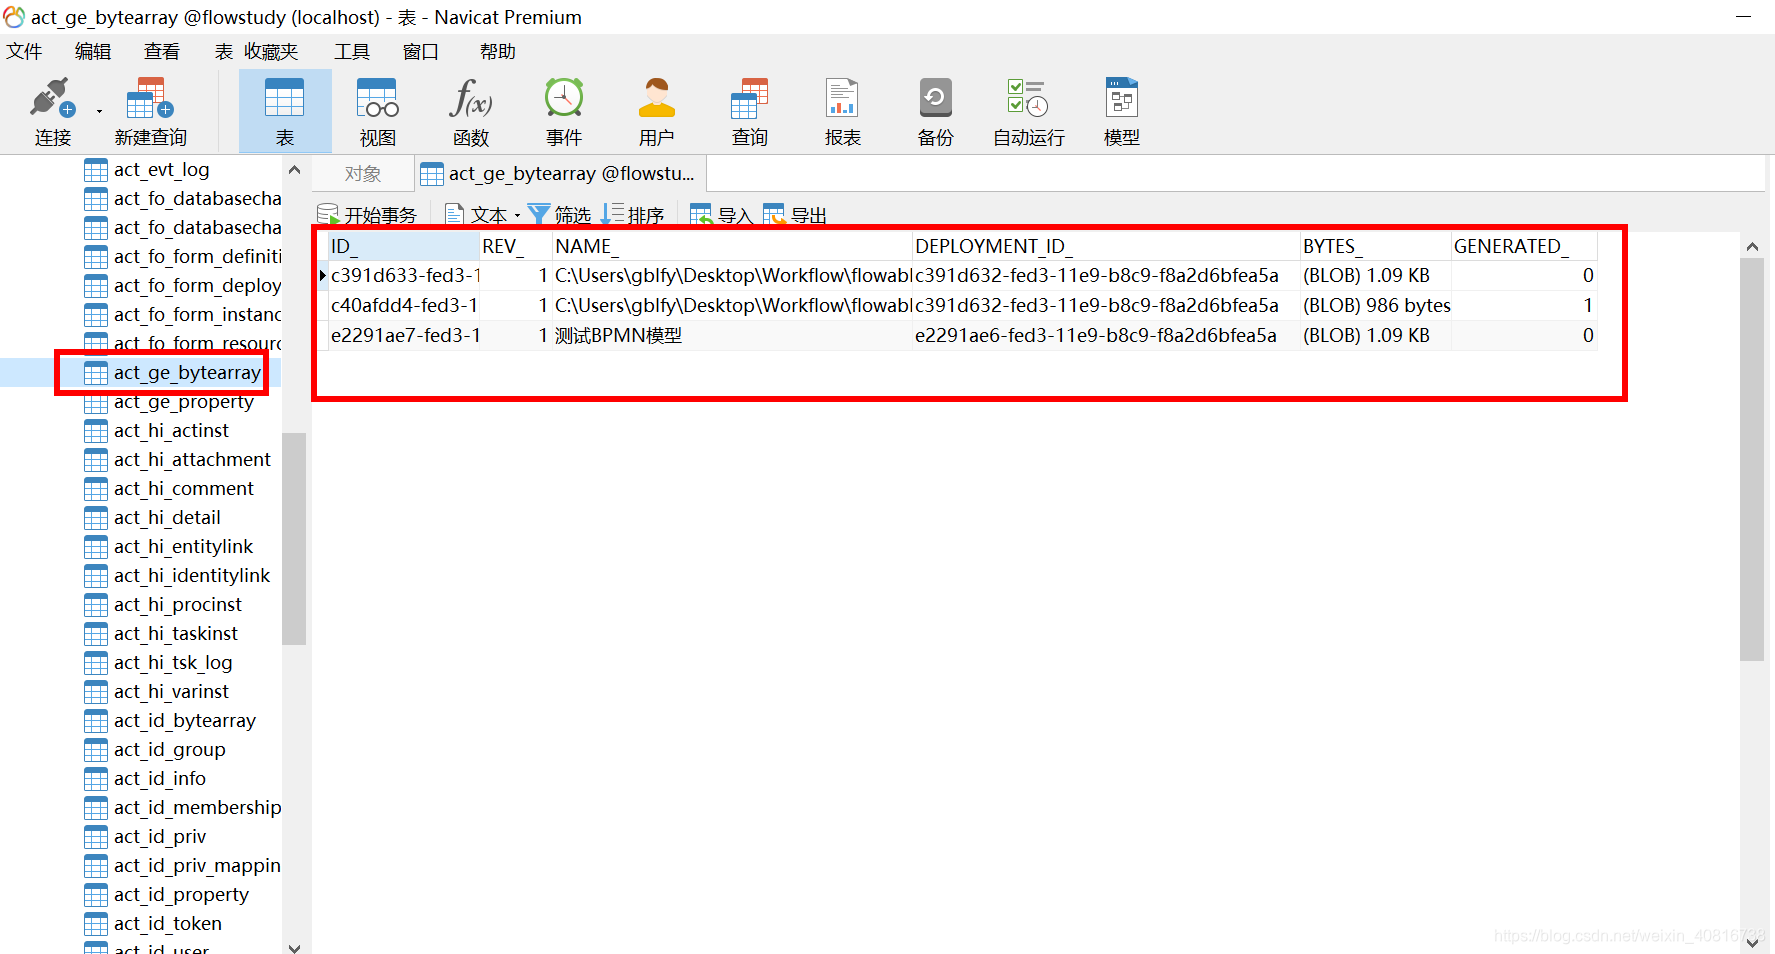Screen dimensions: 1775x954
Task: Open the 收藏夹 menu
Action: 271,51
